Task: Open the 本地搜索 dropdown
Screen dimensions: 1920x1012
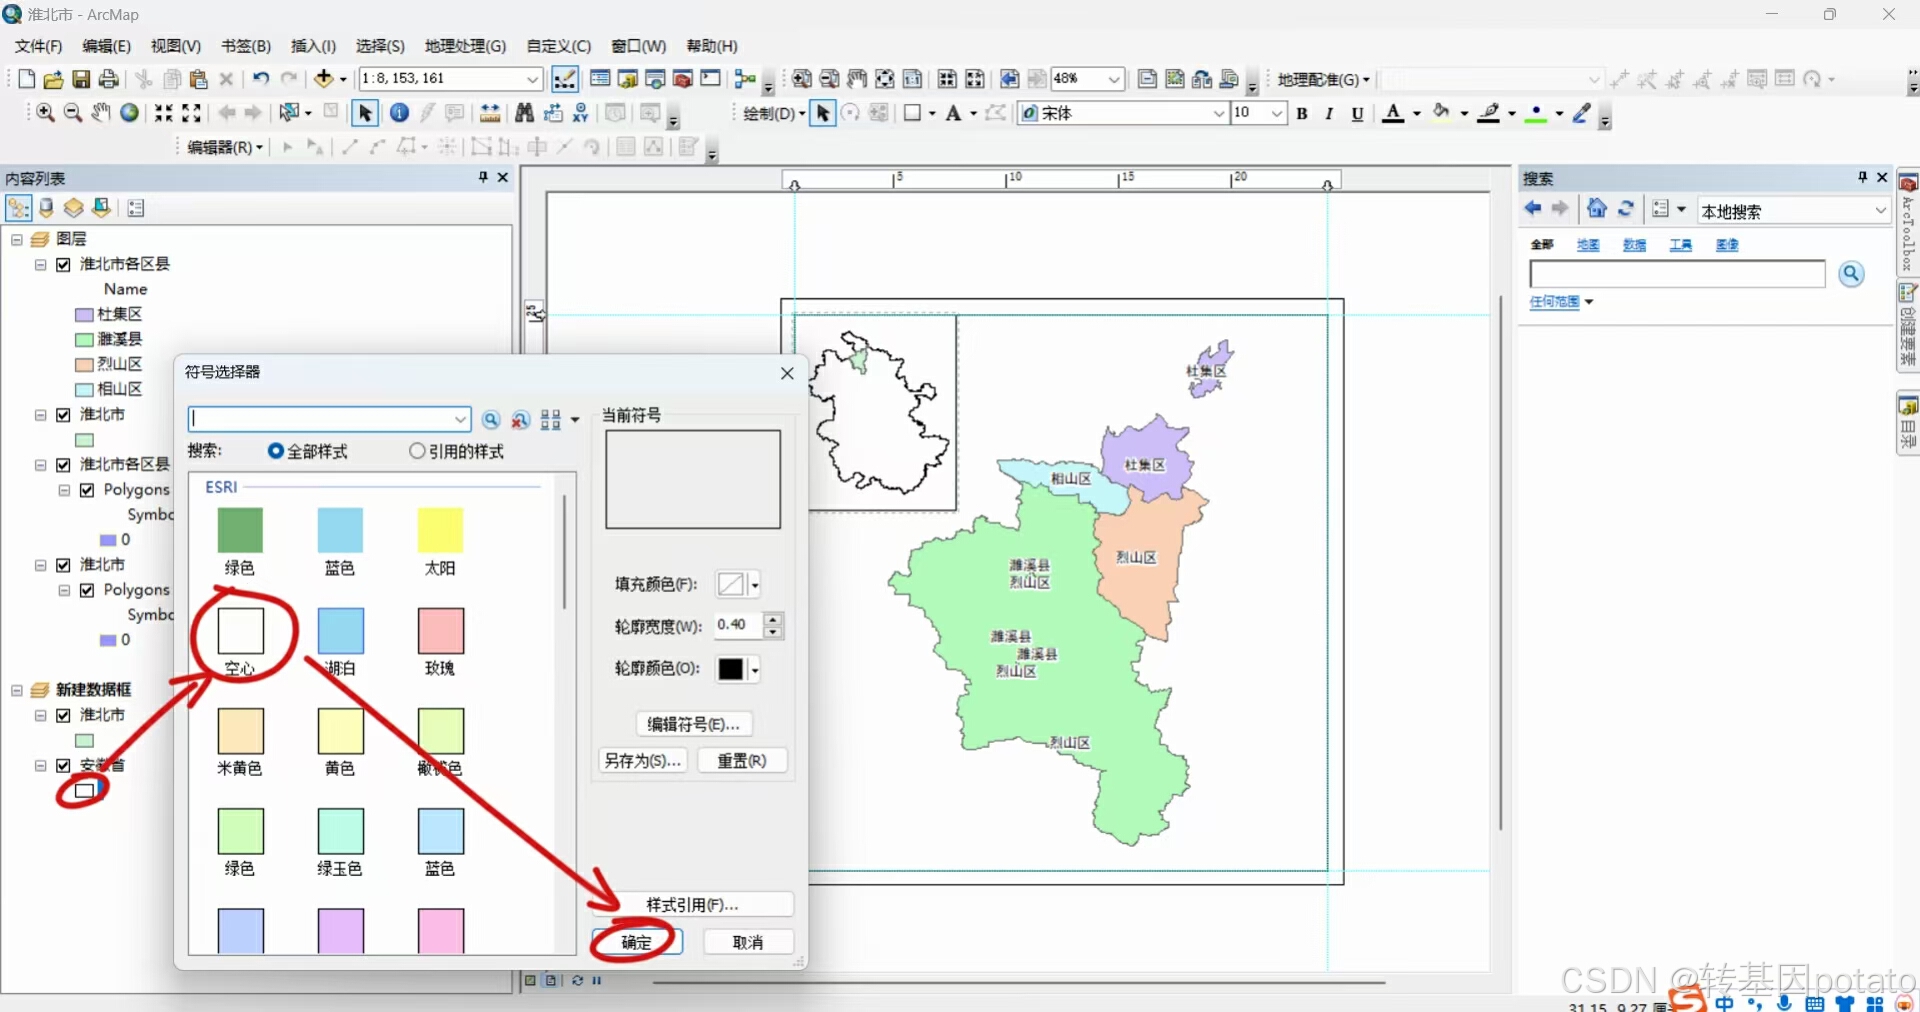Action: 1879,211
